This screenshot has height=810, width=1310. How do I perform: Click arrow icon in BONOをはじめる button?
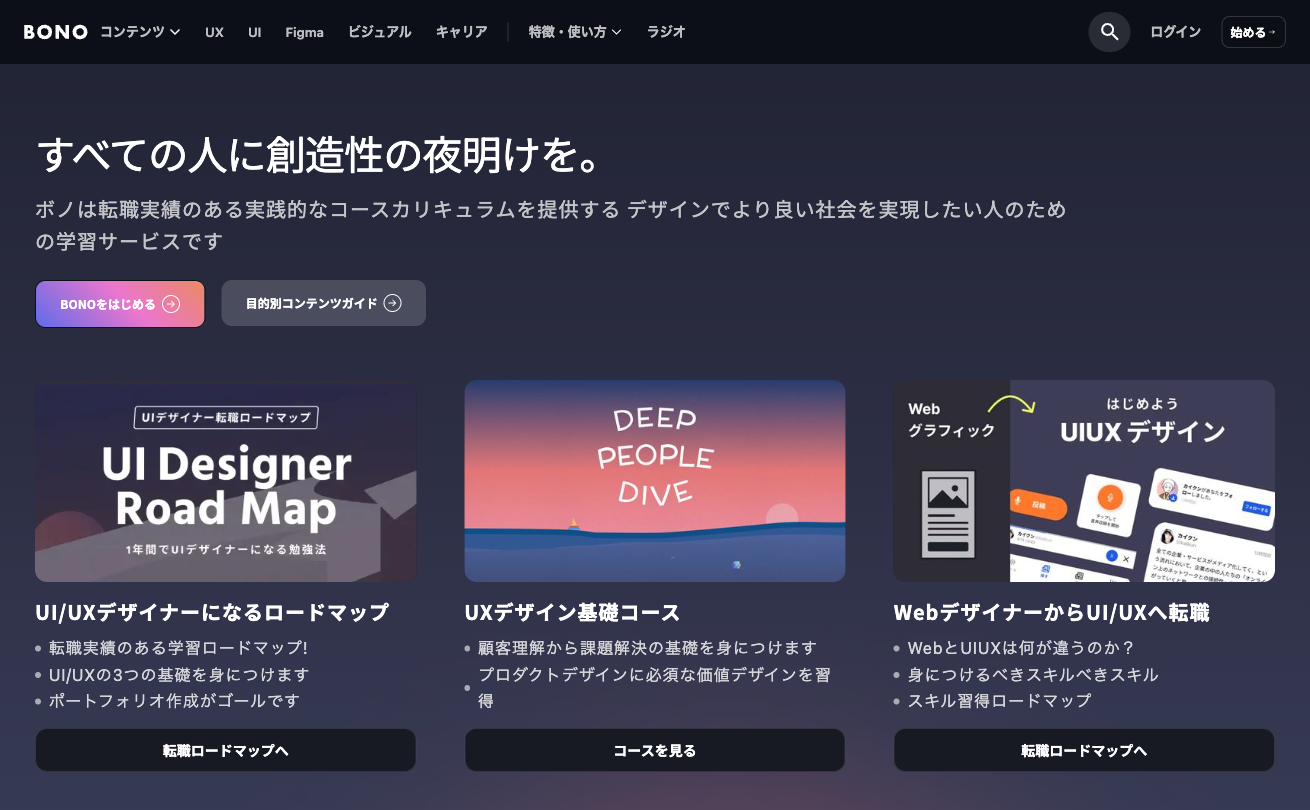[171, 304]
